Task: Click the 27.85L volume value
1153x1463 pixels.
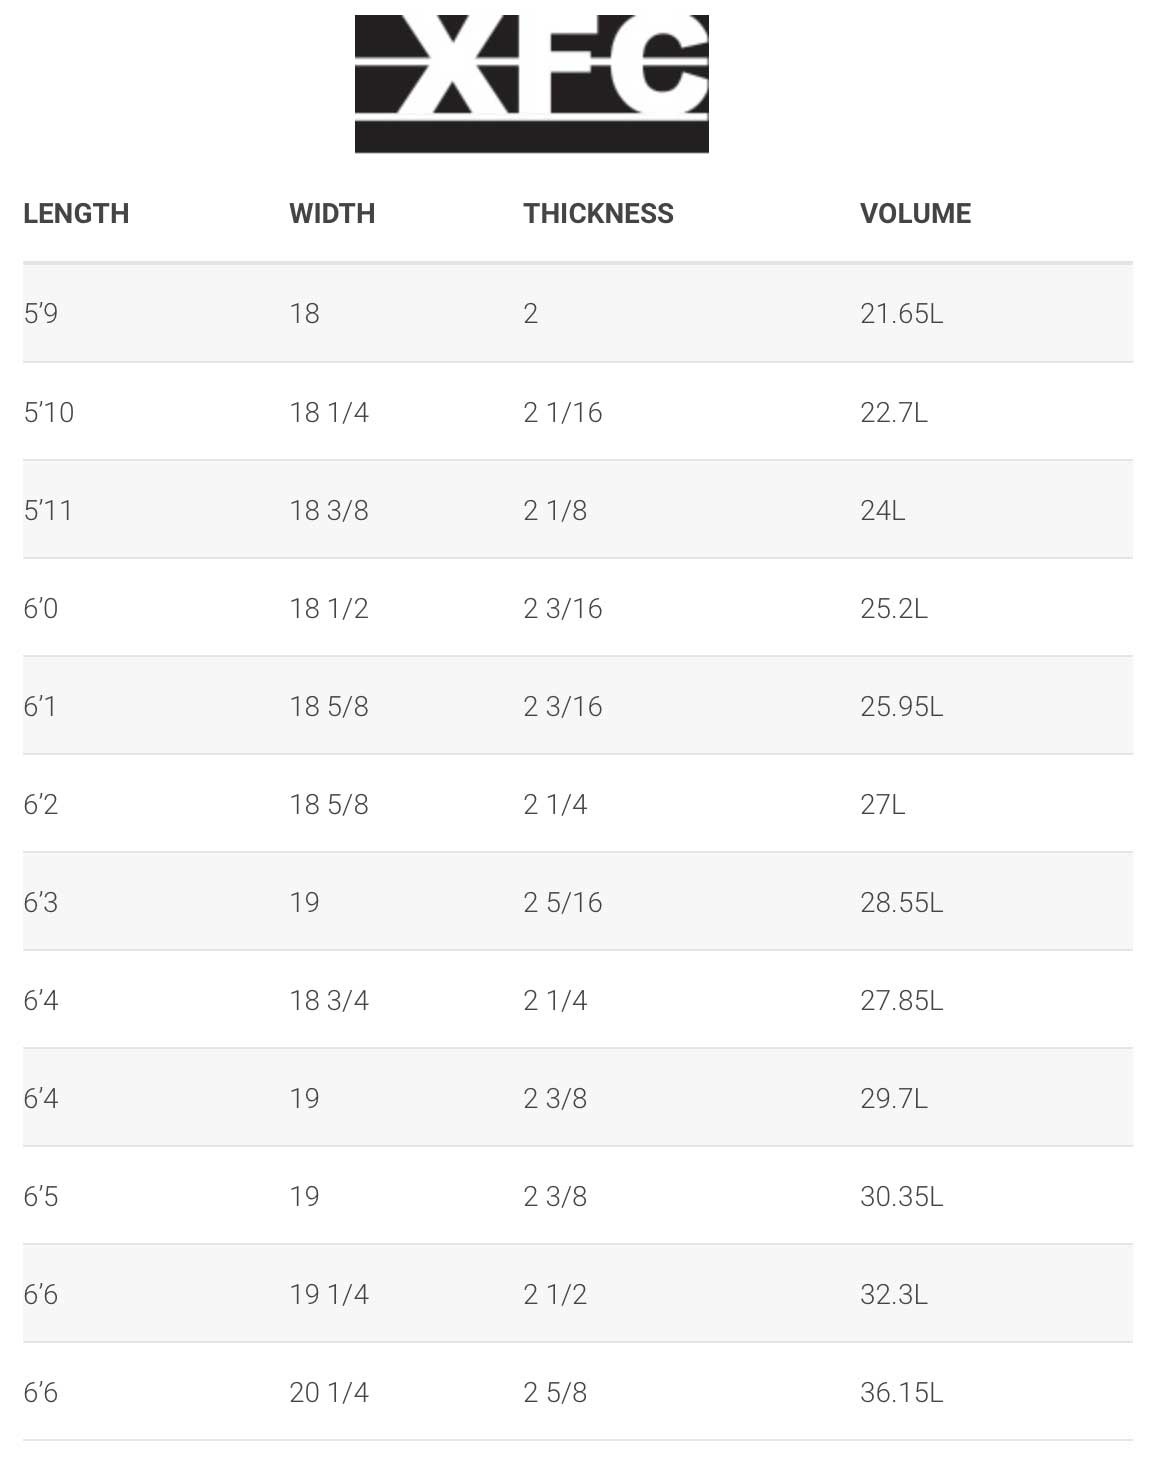Action: [x=902, y=1000]
